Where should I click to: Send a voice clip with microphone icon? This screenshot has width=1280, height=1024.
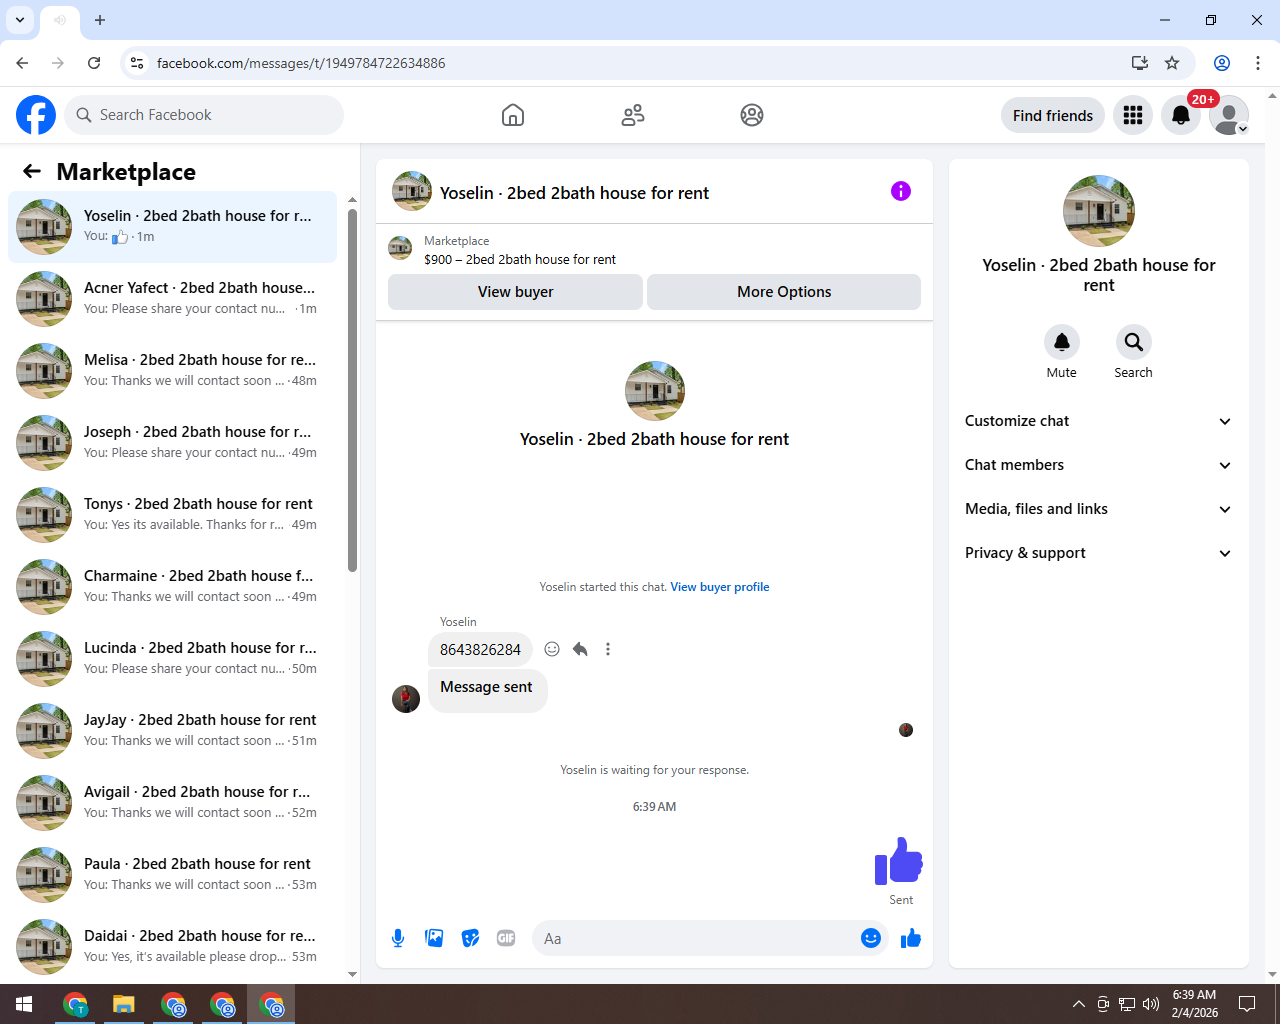tap(398, 938)
